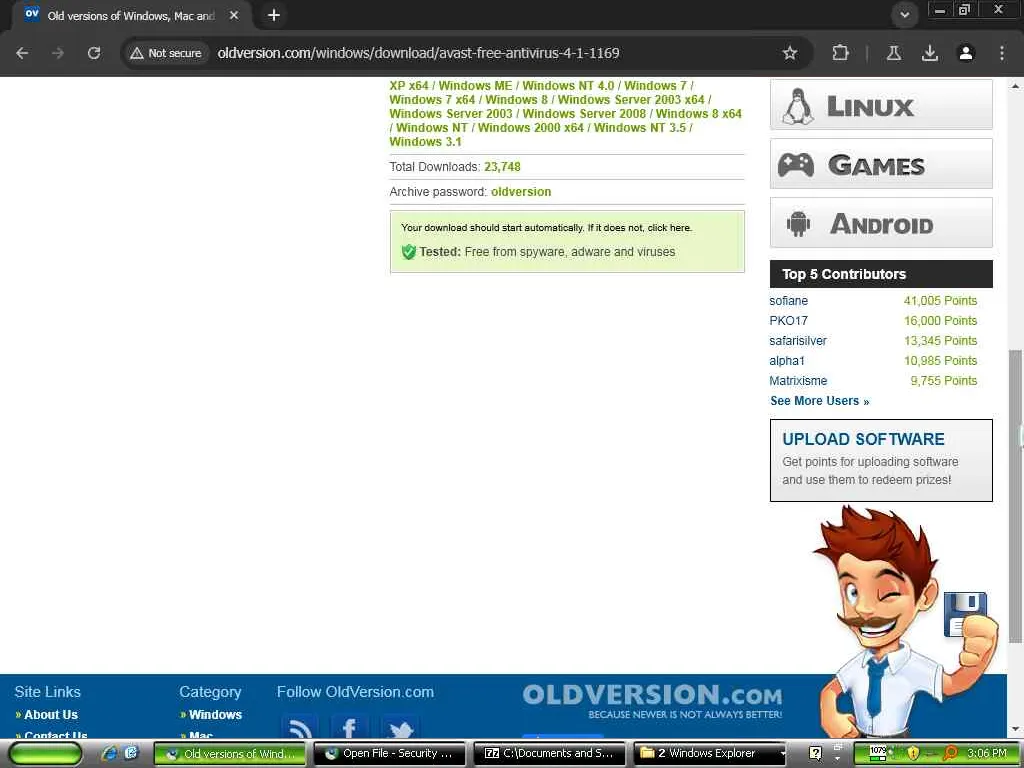1024x768 pixels.
Task: Open the Chrome three-dot menu
Action: pos(1002,53)
